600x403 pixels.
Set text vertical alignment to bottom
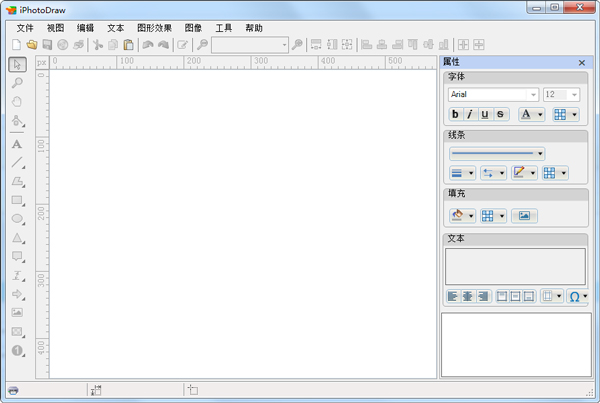[x=529, y=296]
